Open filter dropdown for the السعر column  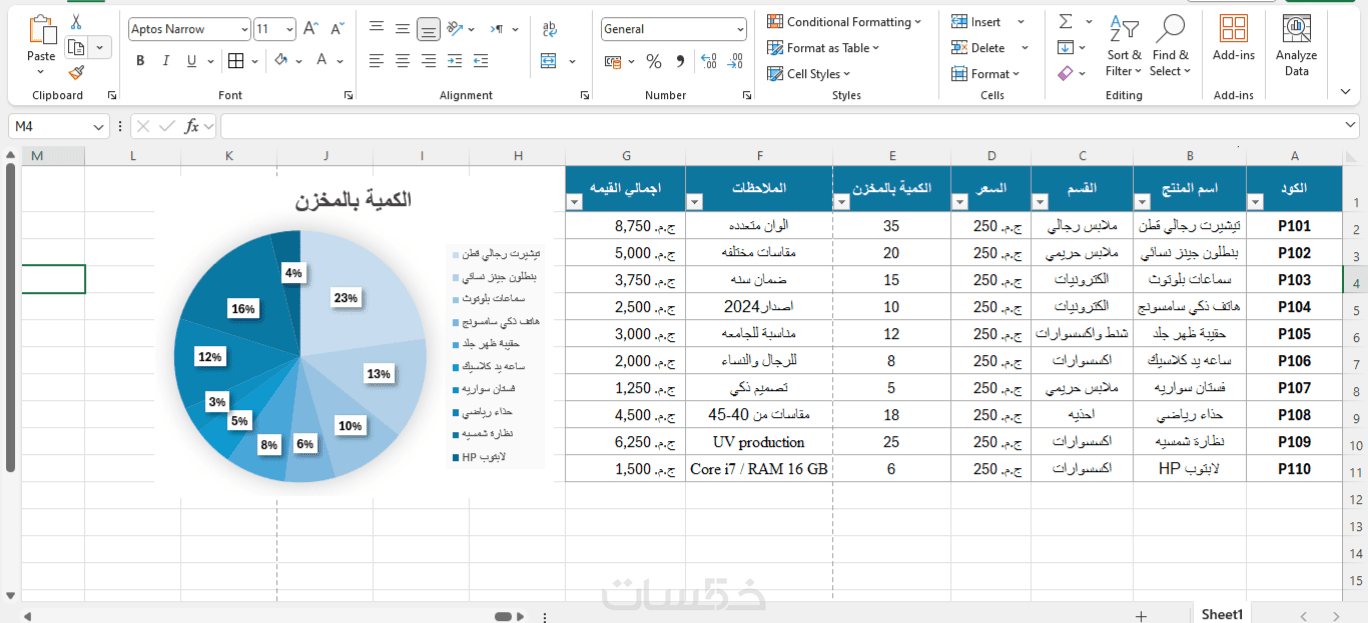click(x=960, y=202)
